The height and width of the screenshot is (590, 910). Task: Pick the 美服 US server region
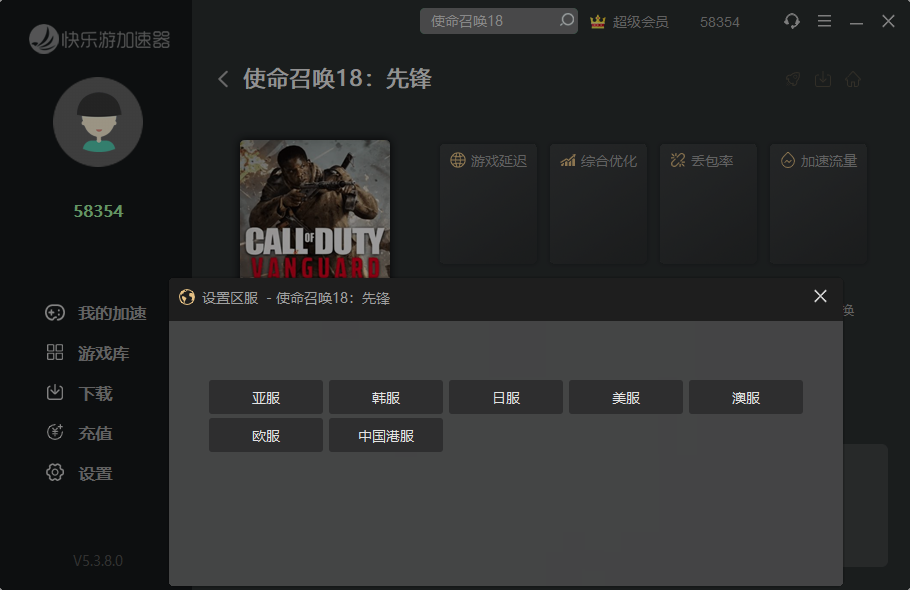[626, 397]
